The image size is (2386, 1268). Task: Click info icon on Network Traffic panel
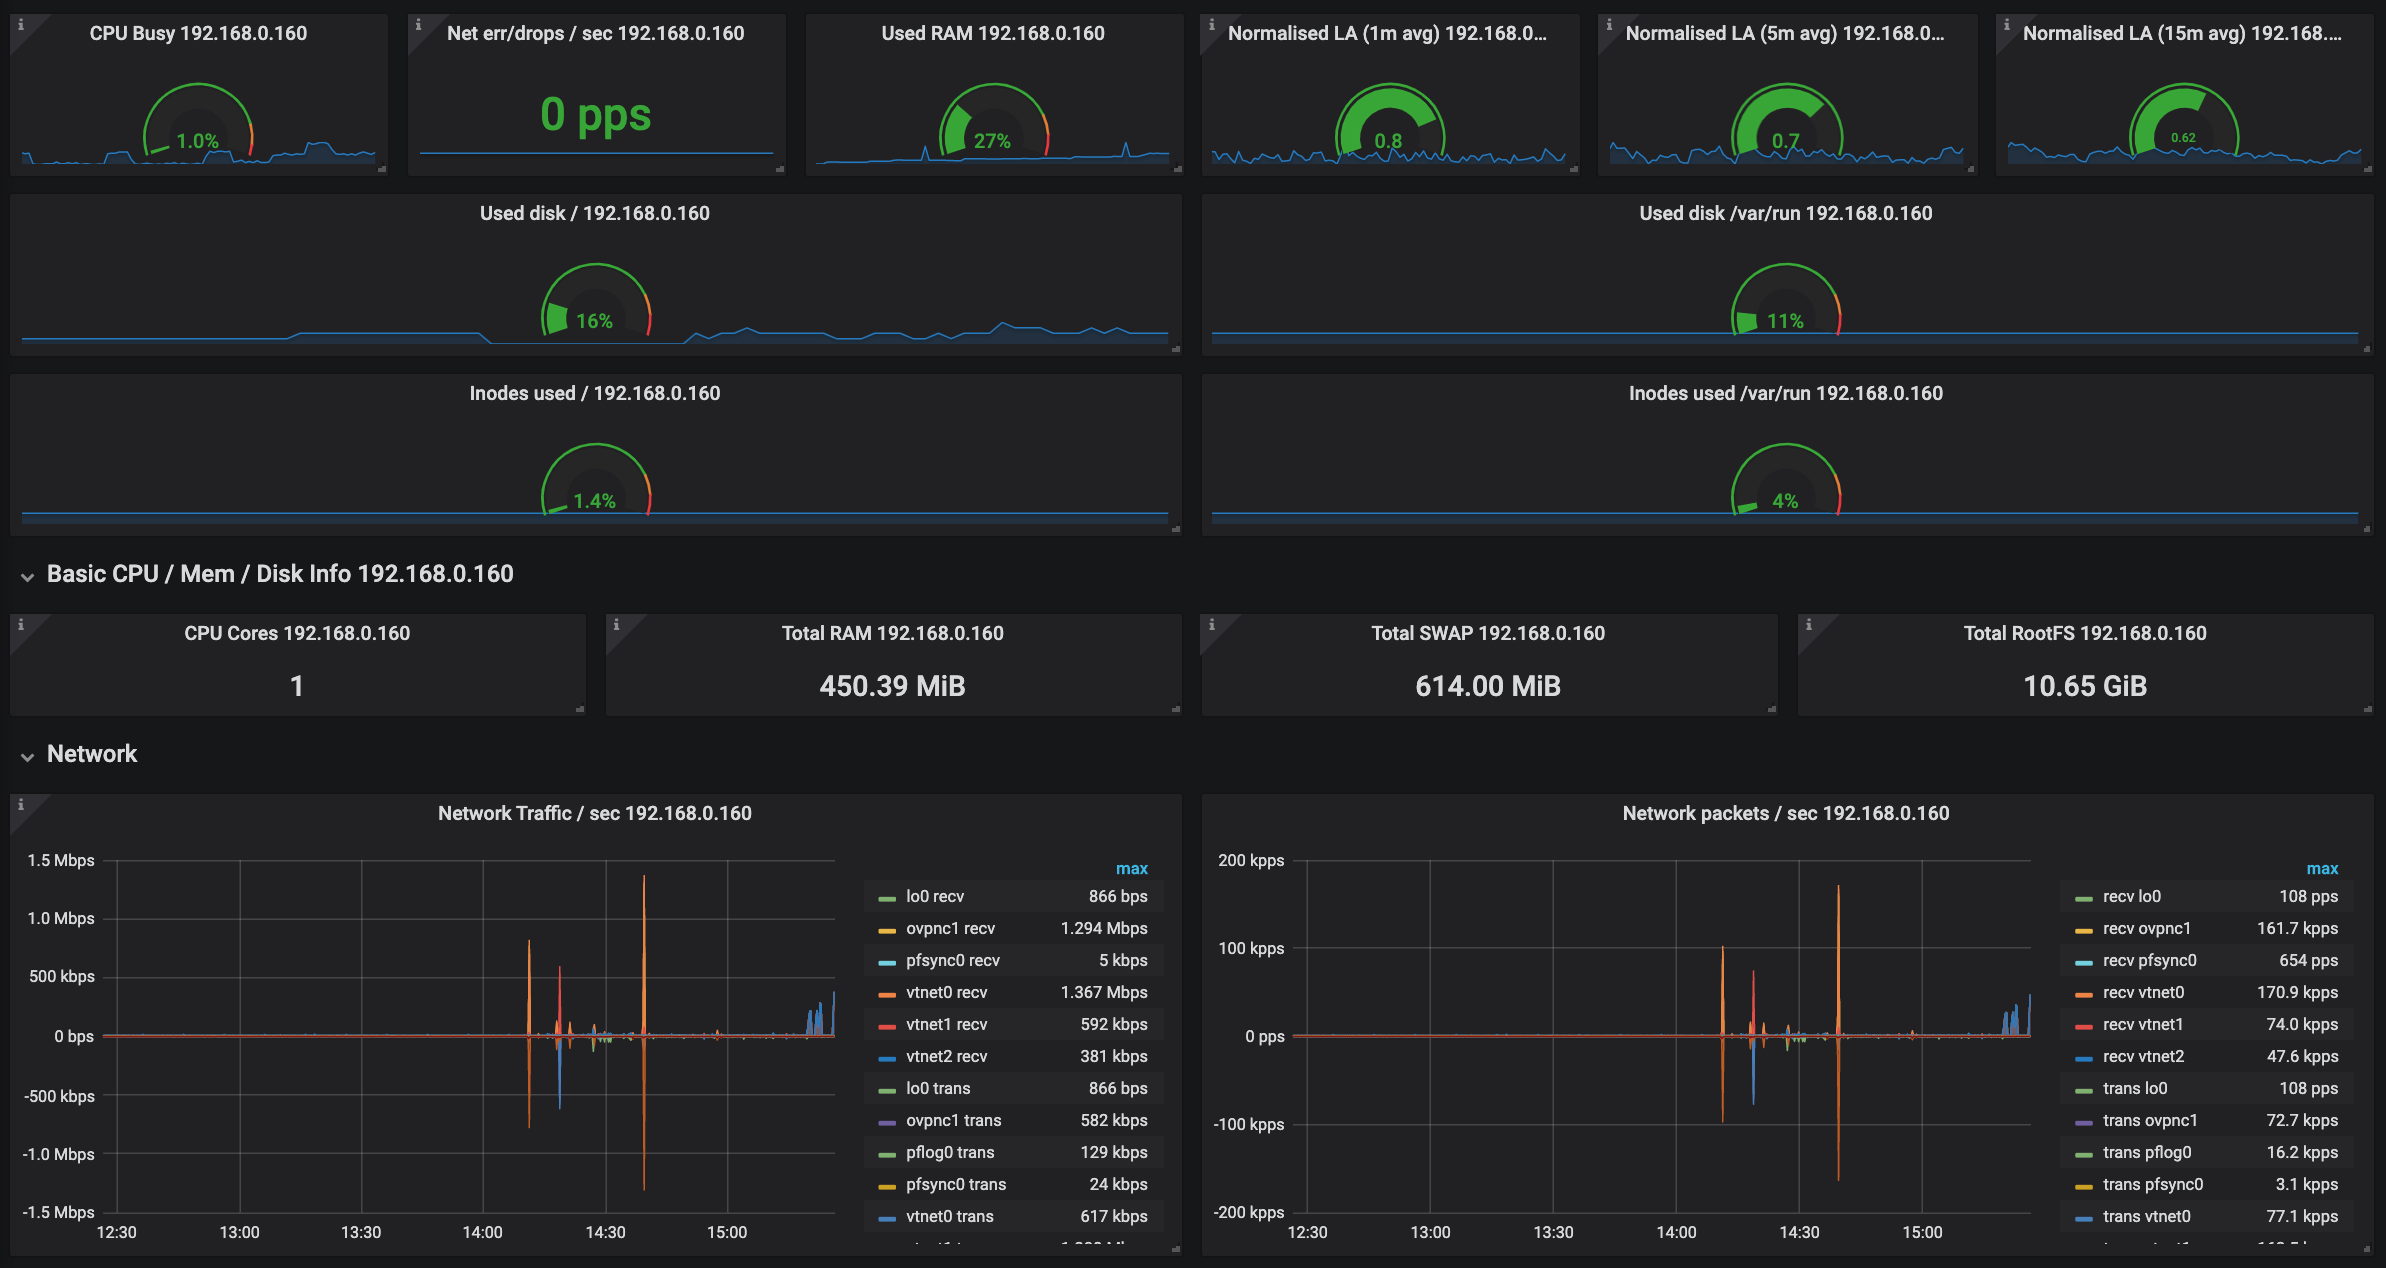[21, 804]
